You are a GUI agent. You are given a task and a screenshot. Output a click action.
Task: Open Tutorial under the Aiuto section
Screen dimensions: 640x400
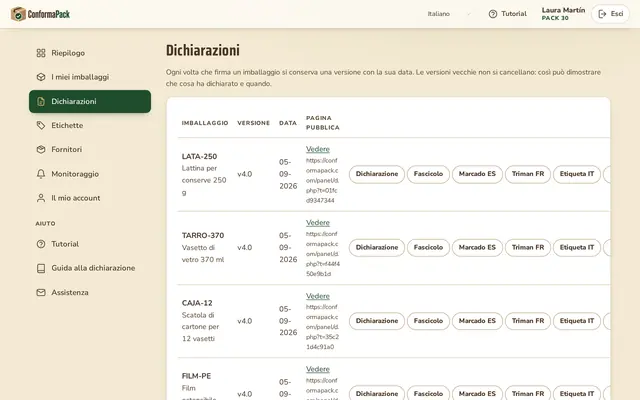tap(90, 244)
